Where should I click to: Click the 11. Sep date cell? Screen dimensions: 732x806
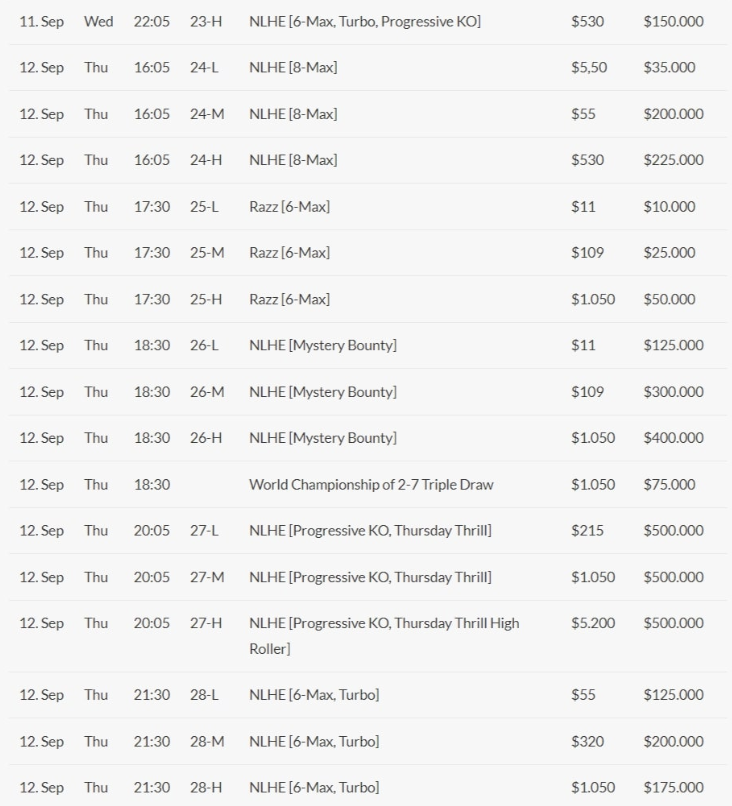[41, 21]
